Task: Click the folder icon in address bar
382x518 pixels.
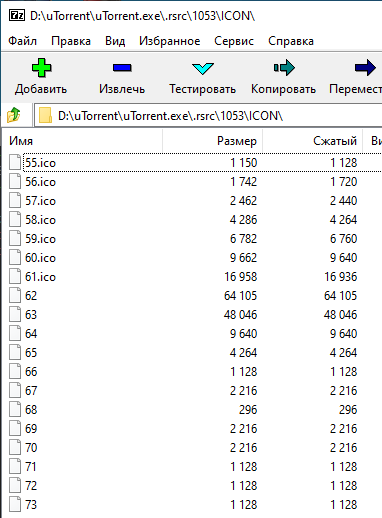Action: pos(45,115)
